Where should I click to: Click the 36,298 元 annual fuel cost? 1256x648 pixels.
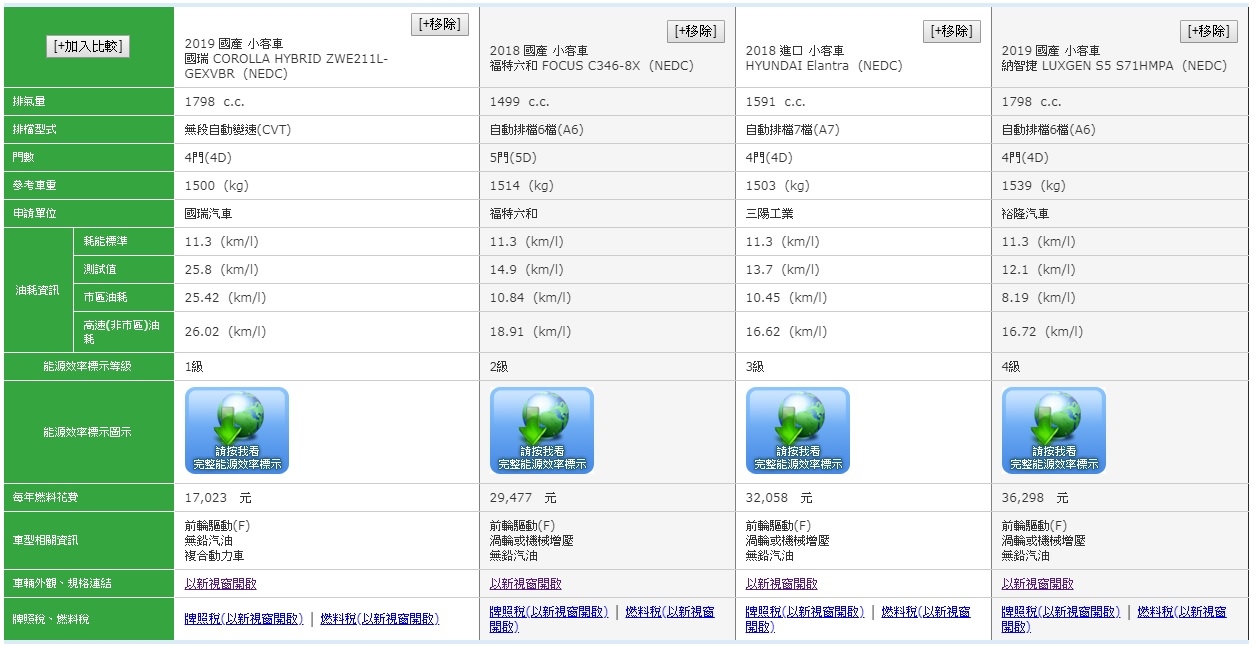(1035, 498)
